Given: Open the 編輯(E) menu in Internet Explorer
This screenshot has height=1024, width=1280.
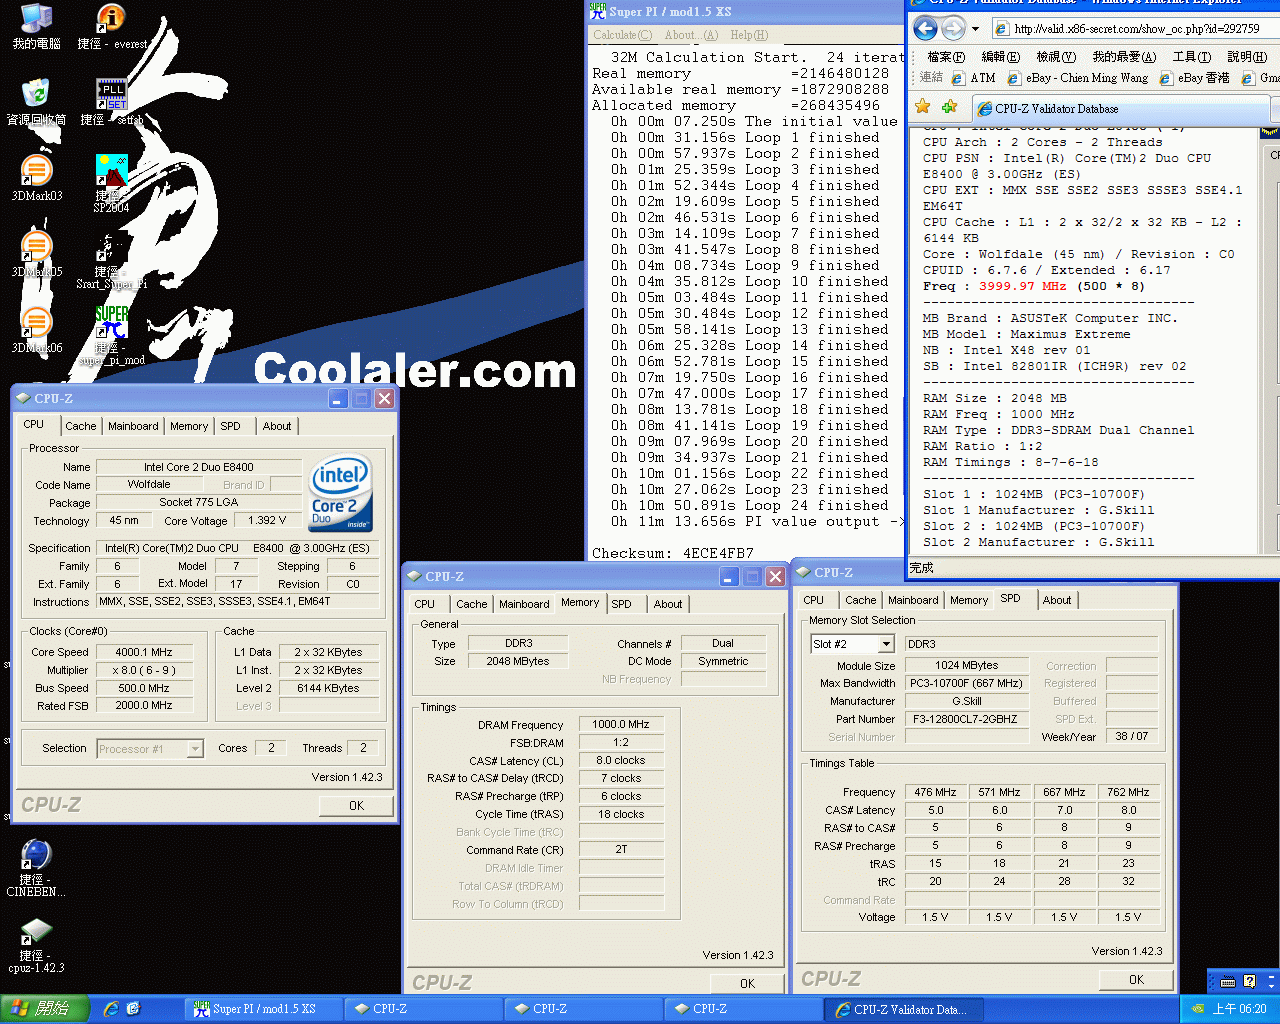Looking at the screenshot, I should tap(1000, 57).
